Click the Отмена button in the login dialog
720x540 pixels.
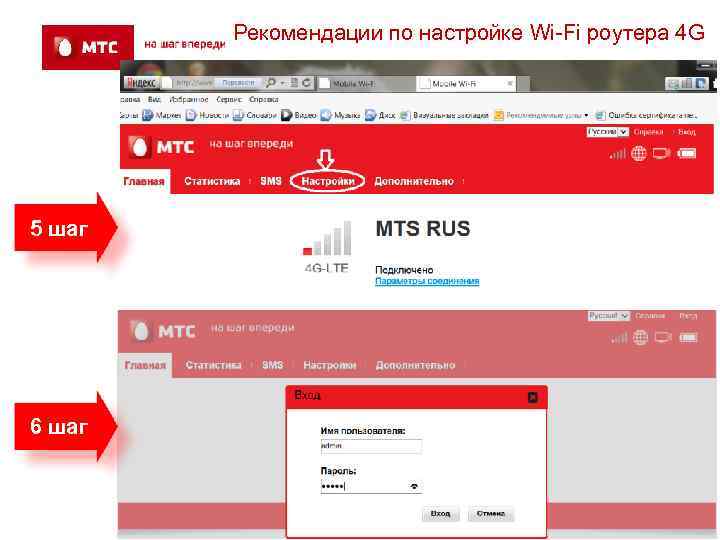[x=491, y=513]
